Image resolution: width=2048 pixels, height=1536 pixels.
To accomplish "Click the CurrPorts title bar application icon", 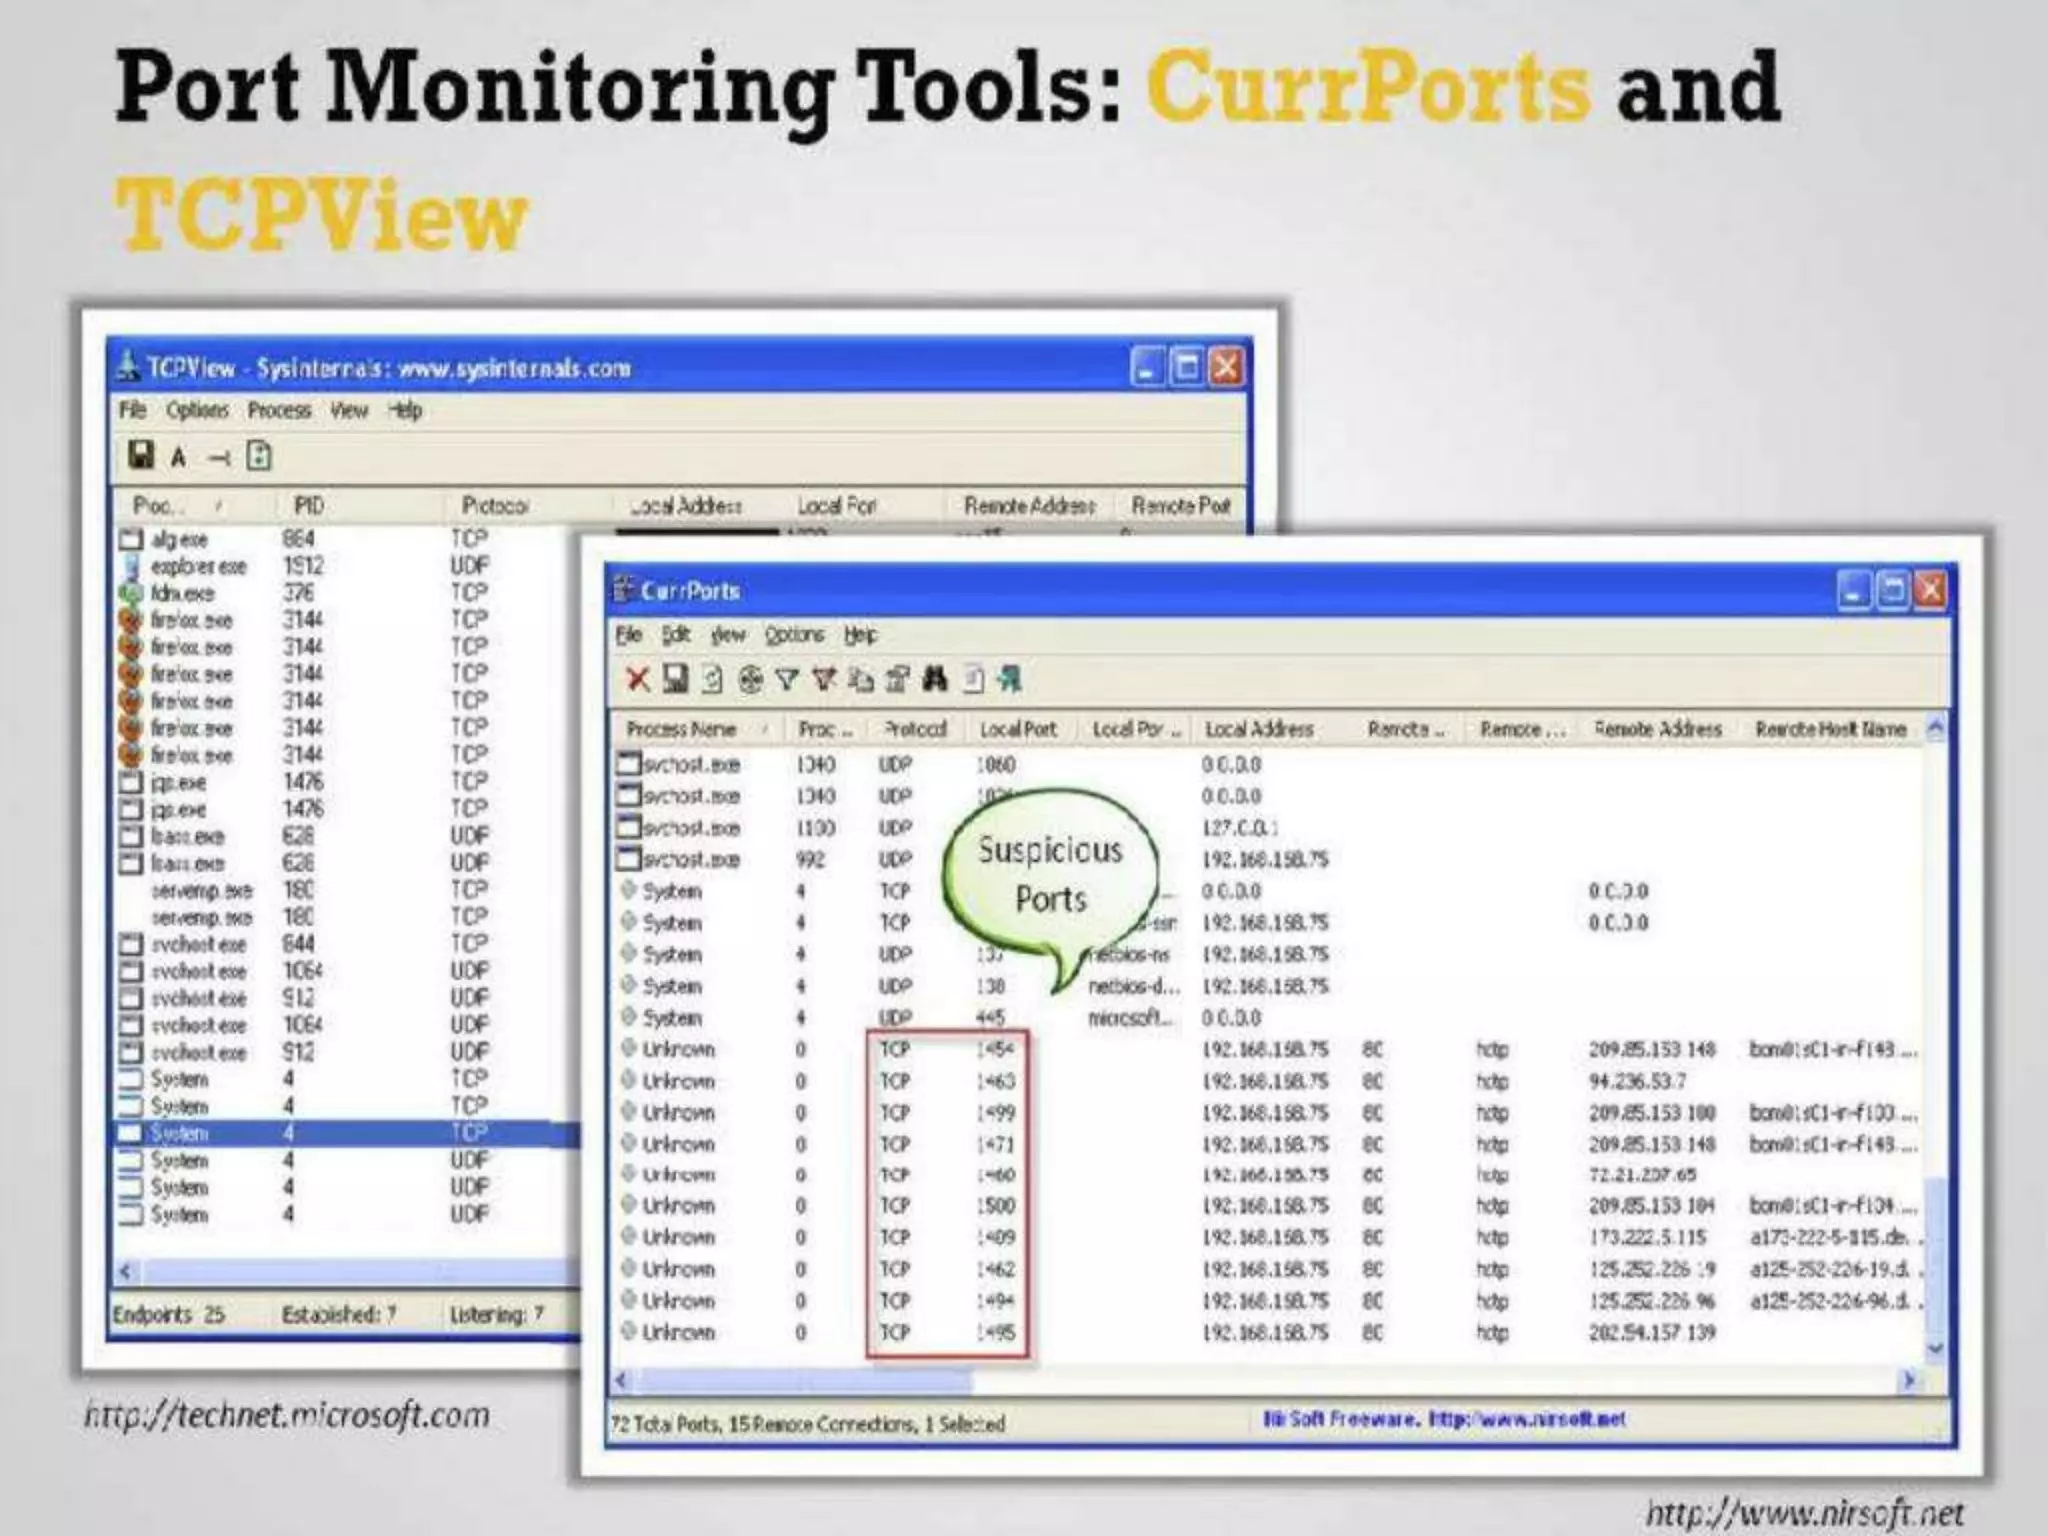I will tap(624, 590).
